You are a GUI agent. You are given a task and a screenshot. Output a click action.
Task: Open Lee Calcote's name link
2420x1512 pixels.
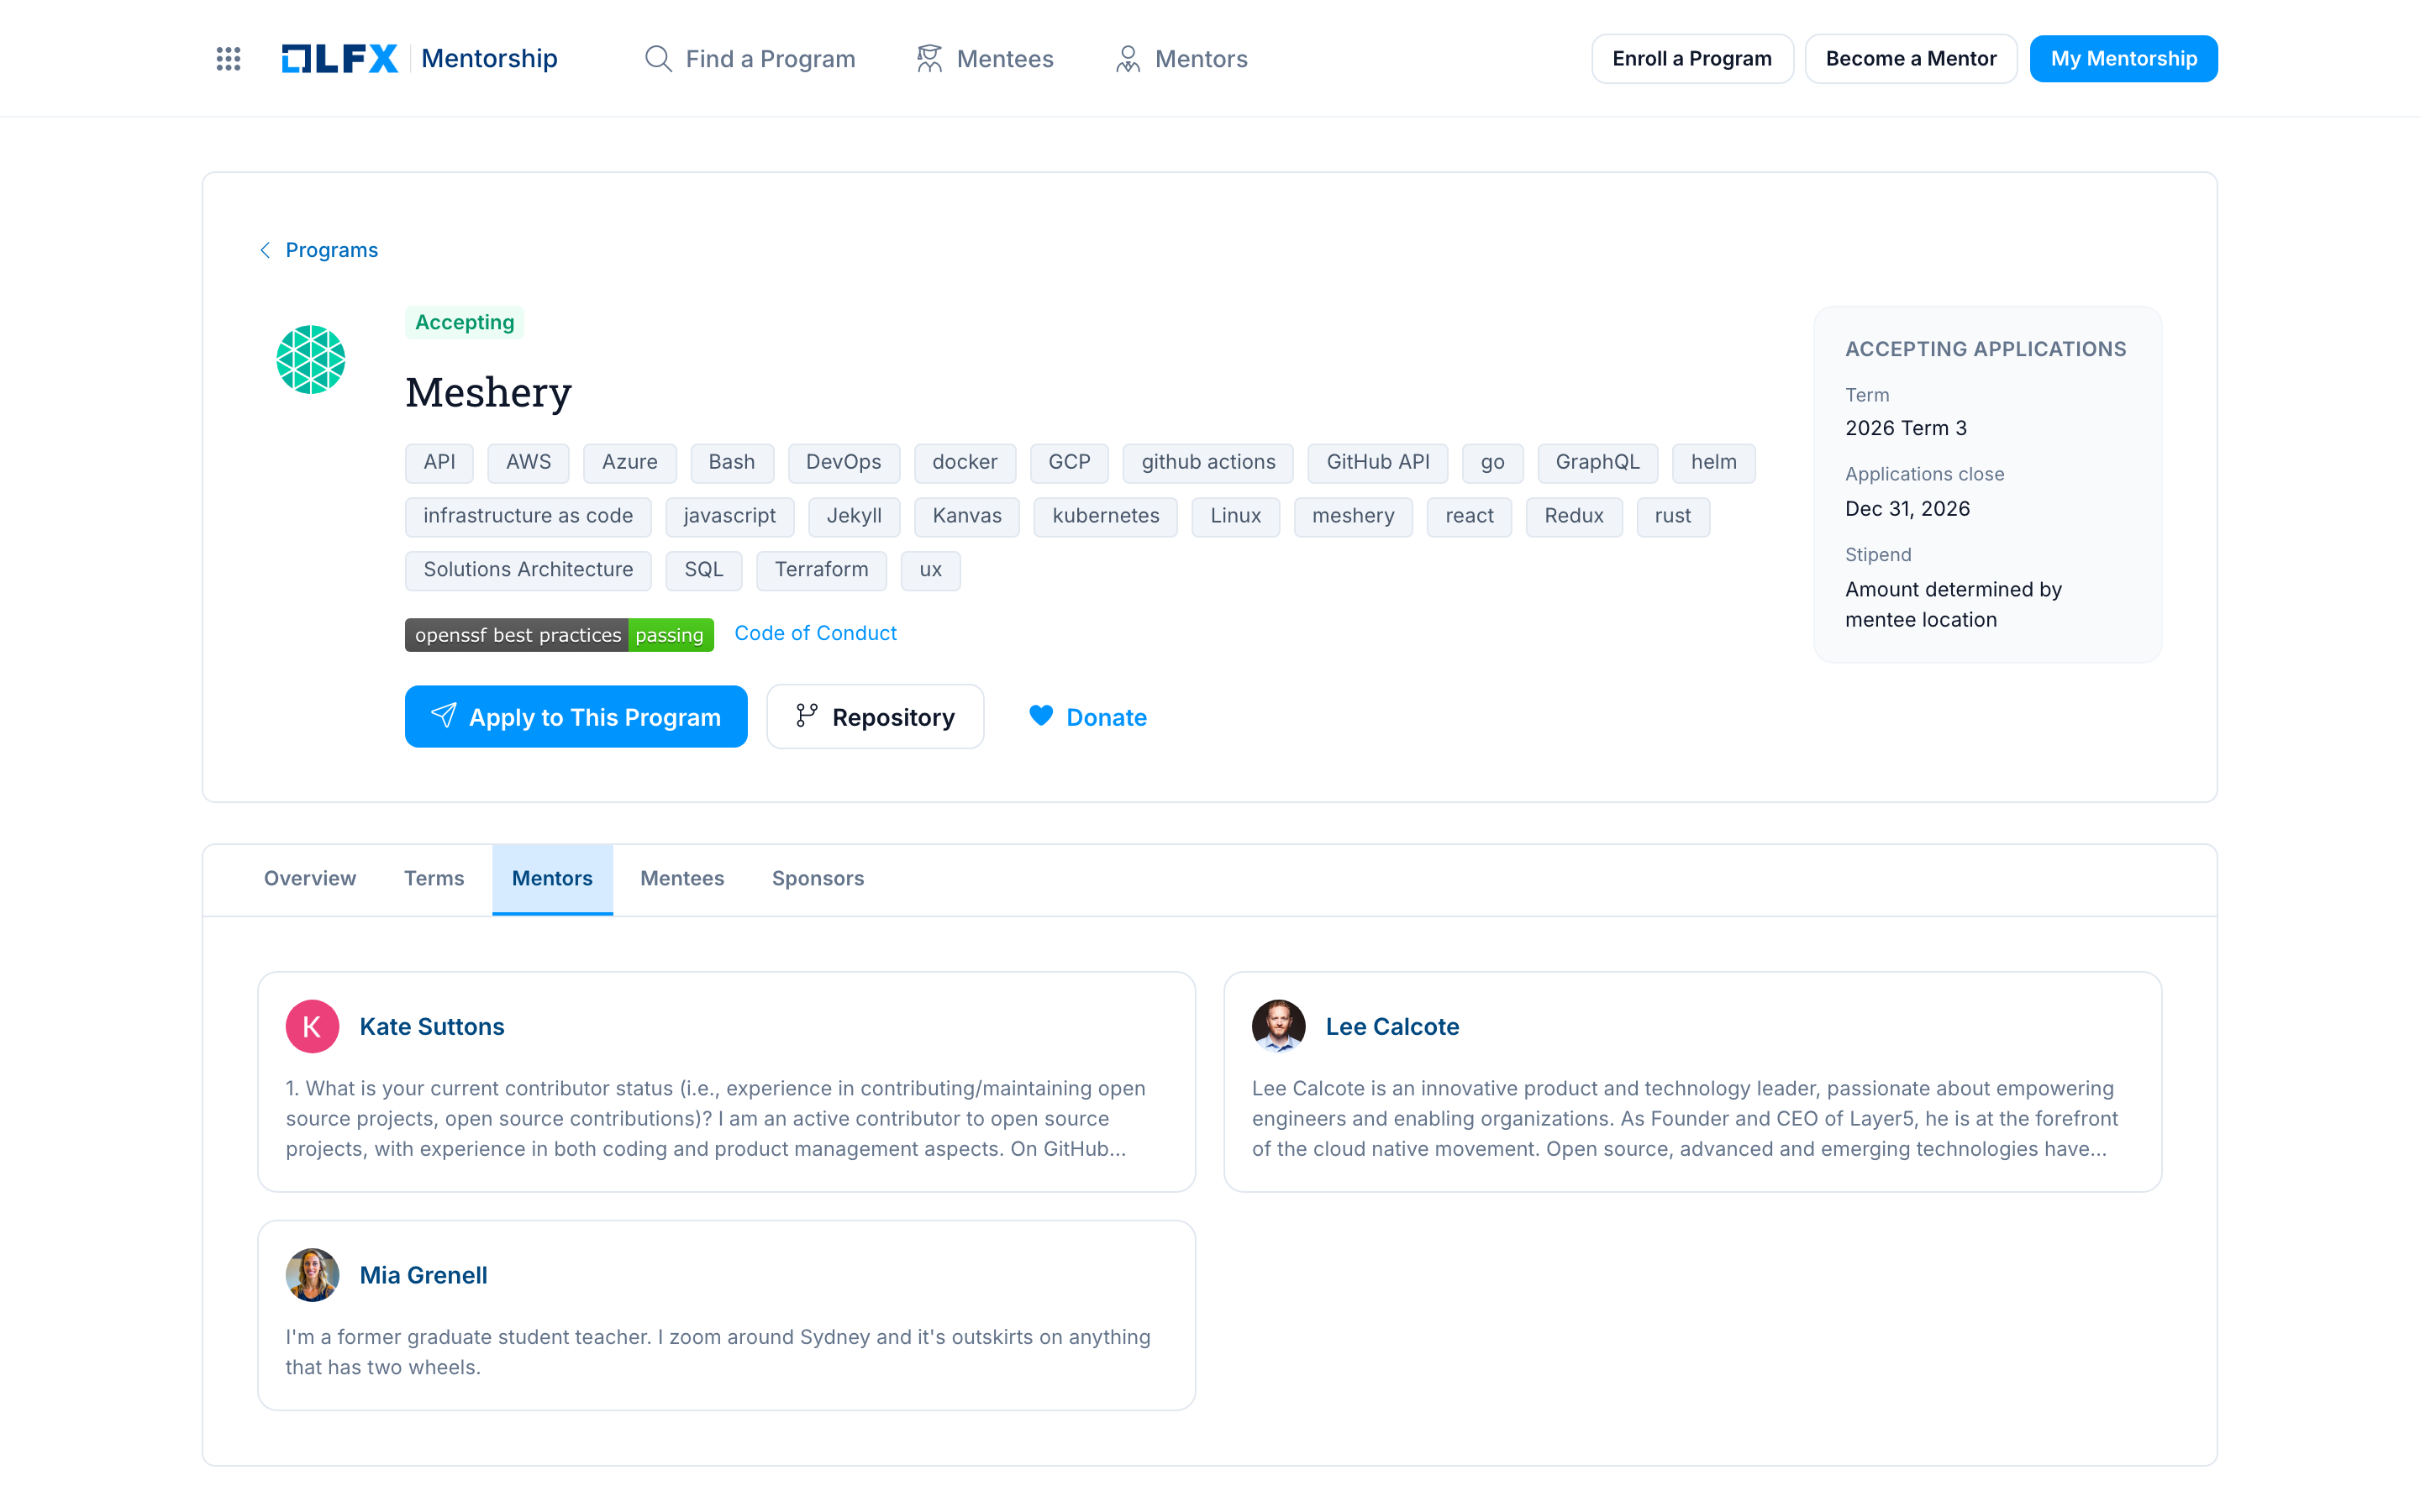click(x=1392, y=1026)
